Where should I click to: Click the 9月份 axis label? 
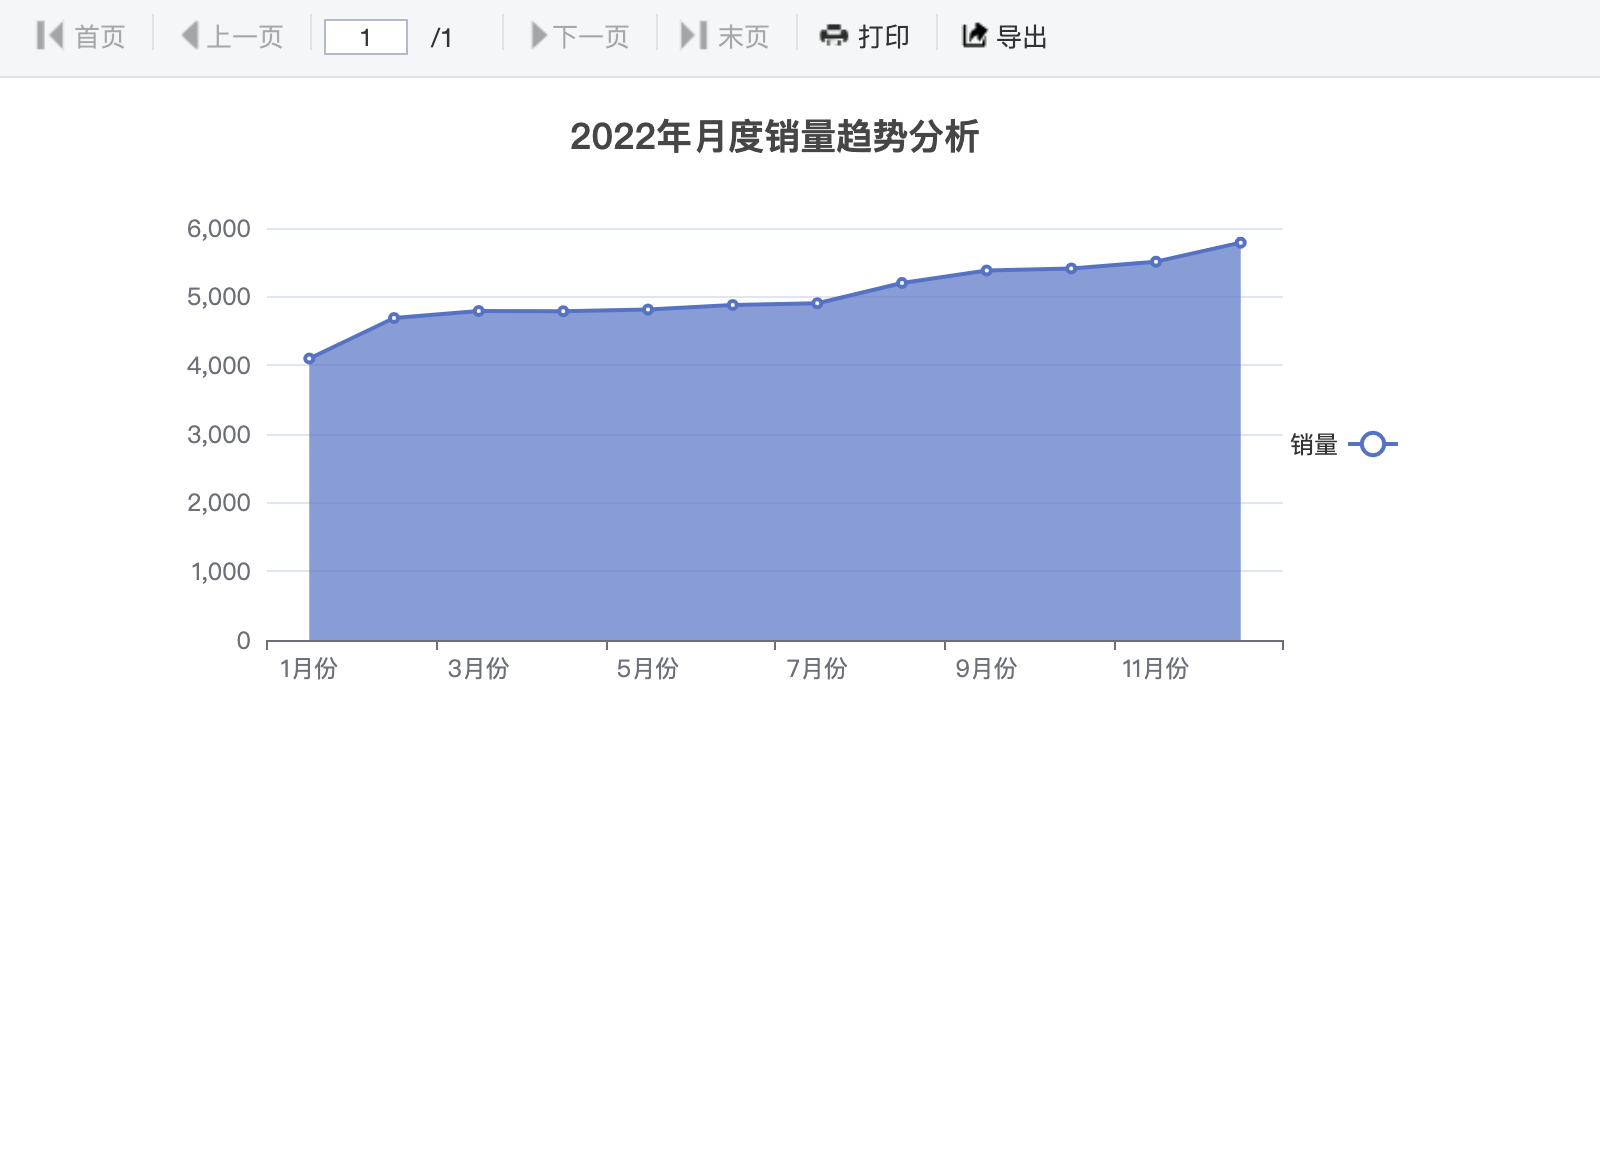click(x=986, y=668)
